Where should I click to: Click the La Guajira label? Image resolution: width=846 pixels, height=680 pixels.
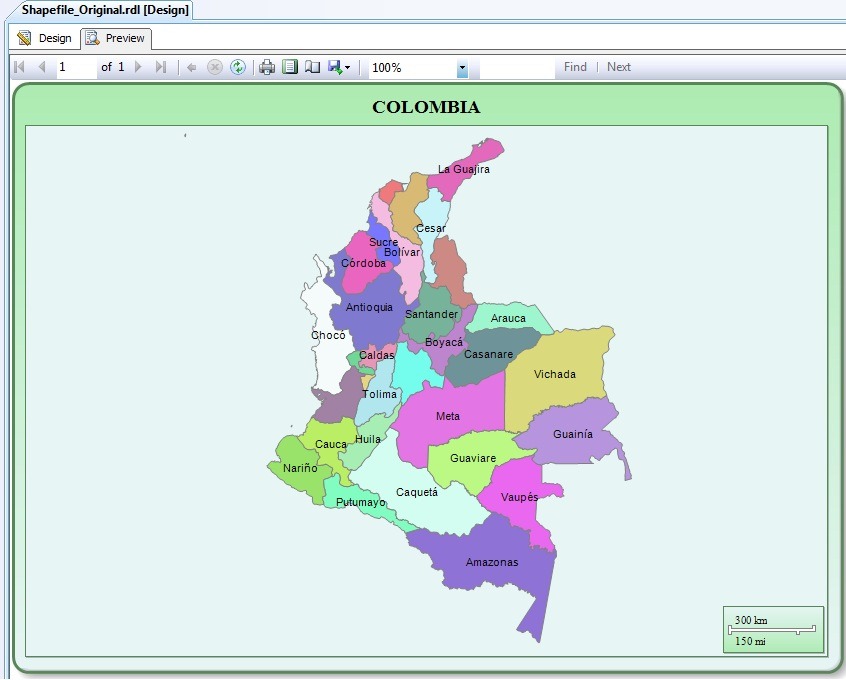(464, 169)
